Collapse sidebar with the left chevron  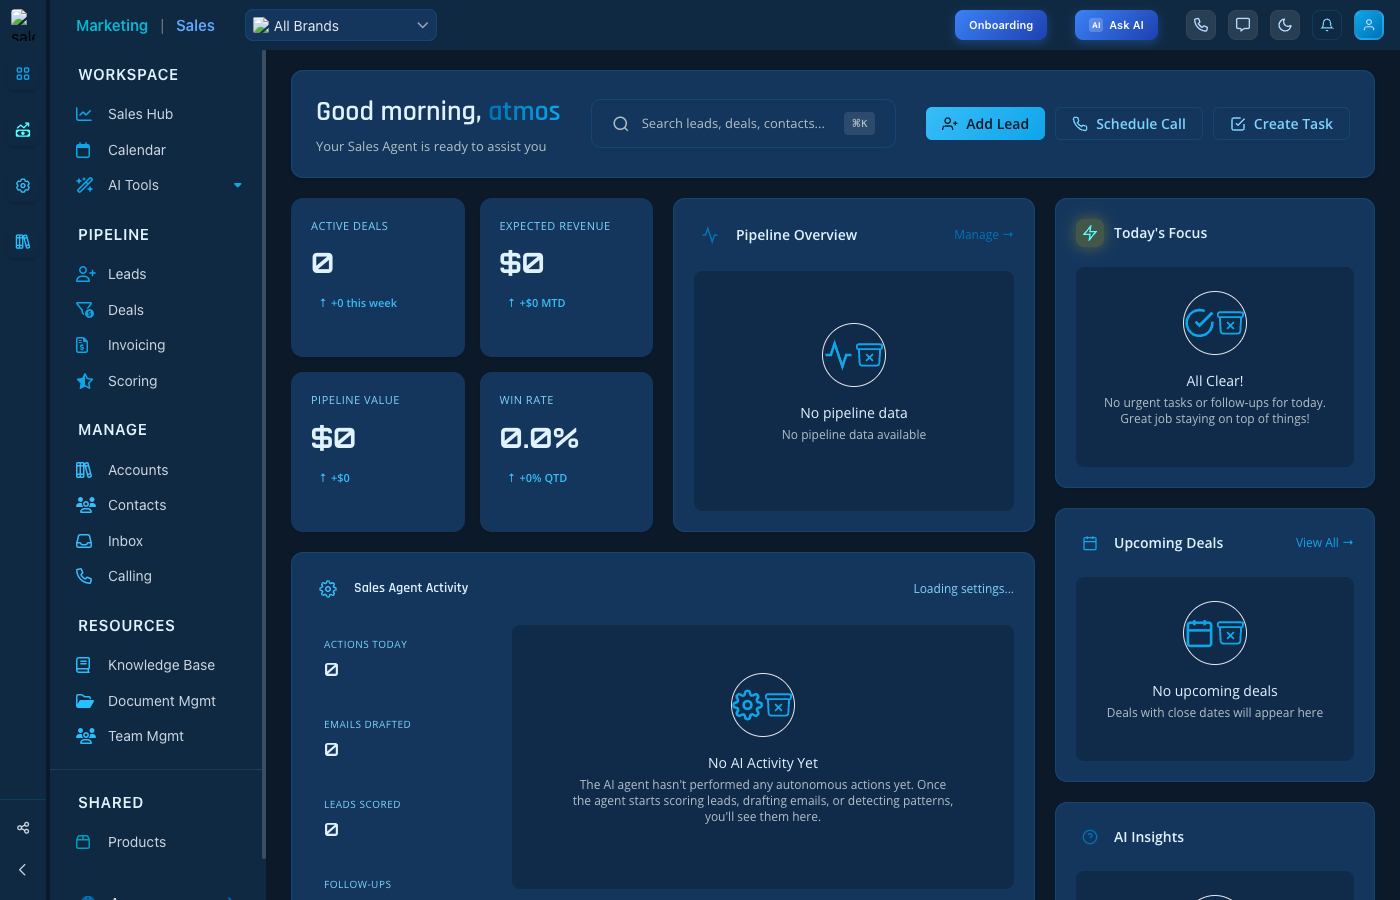23,870
